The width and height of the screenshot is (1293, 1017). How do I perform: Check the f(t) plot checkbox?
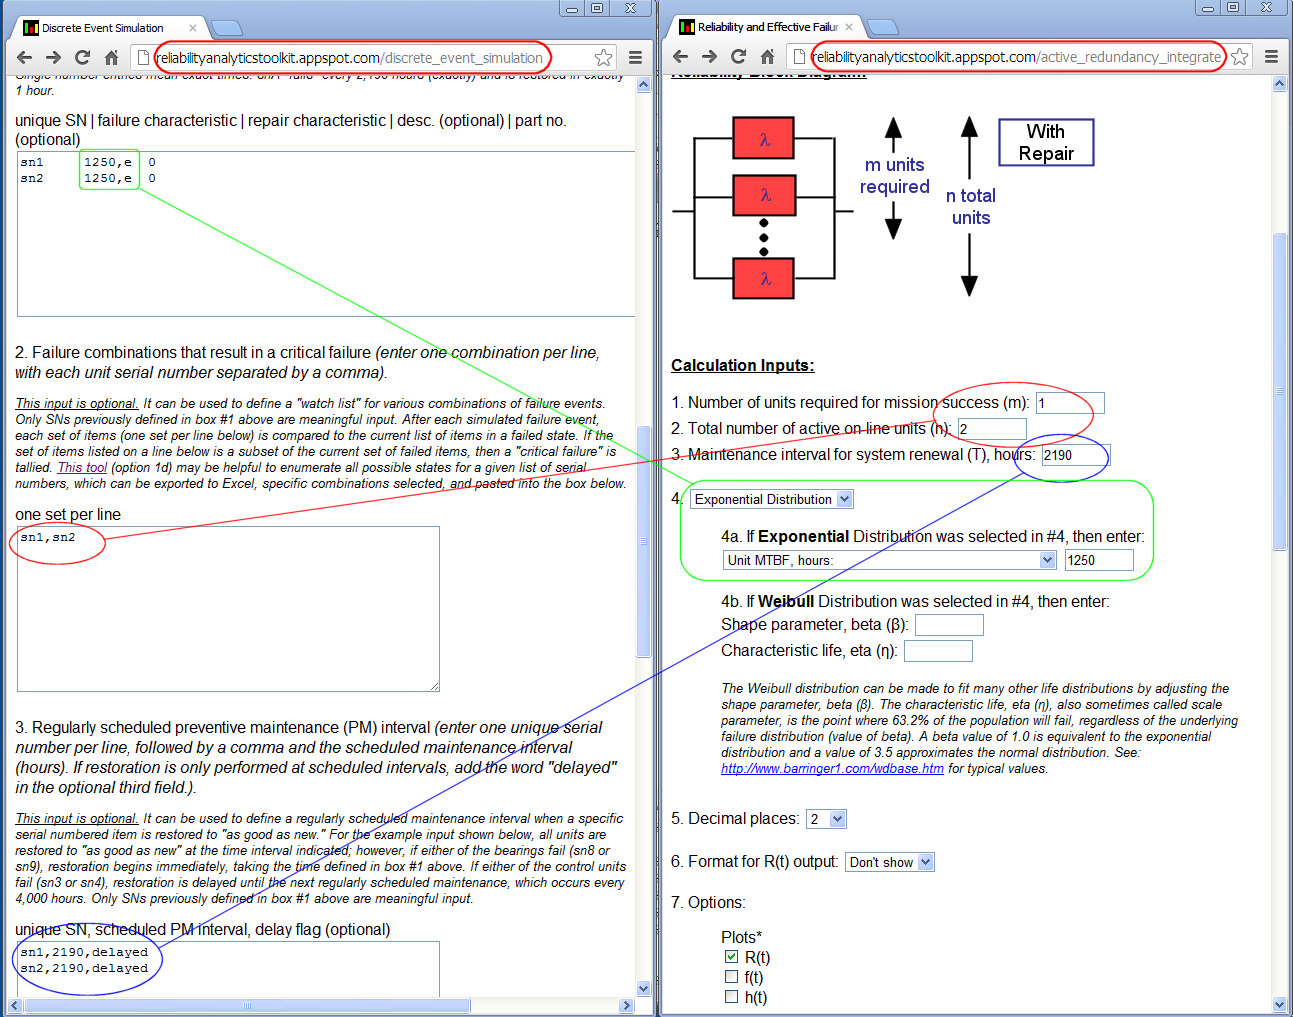731,977
